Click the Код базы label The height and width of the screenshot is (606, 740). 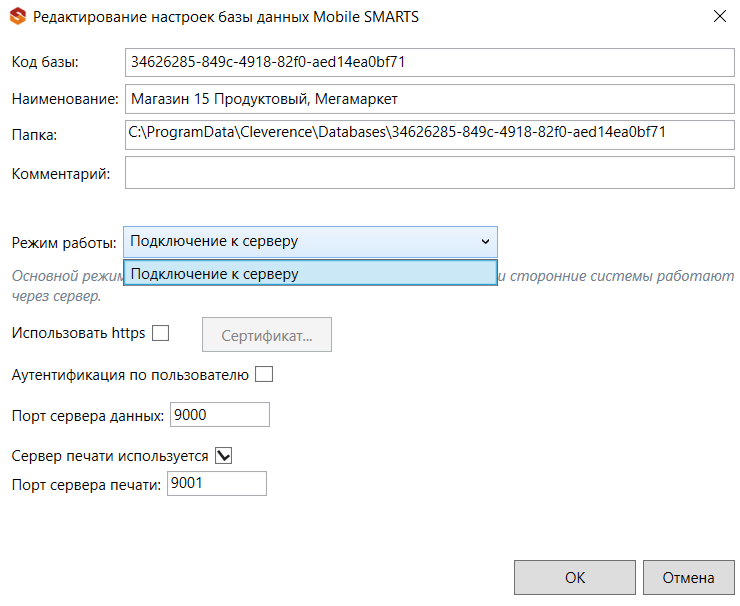coord(45,62)
